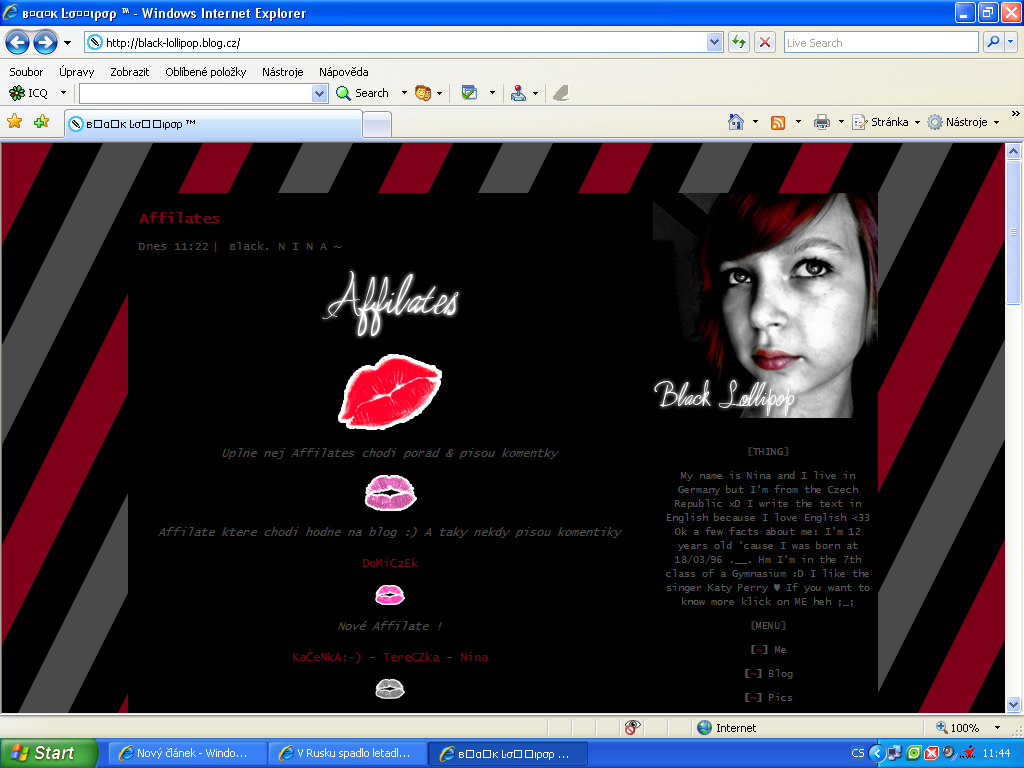This screenshot has height=768, width=1024.
Task: Click into the Live Search field
Action: [x=880, y=43]
